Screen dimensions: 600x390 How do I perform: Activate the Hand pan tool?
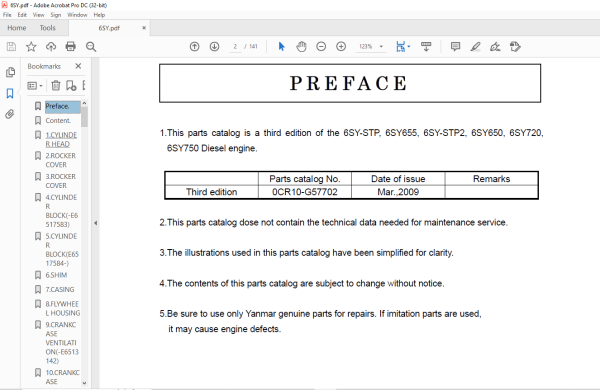[302, 47]
